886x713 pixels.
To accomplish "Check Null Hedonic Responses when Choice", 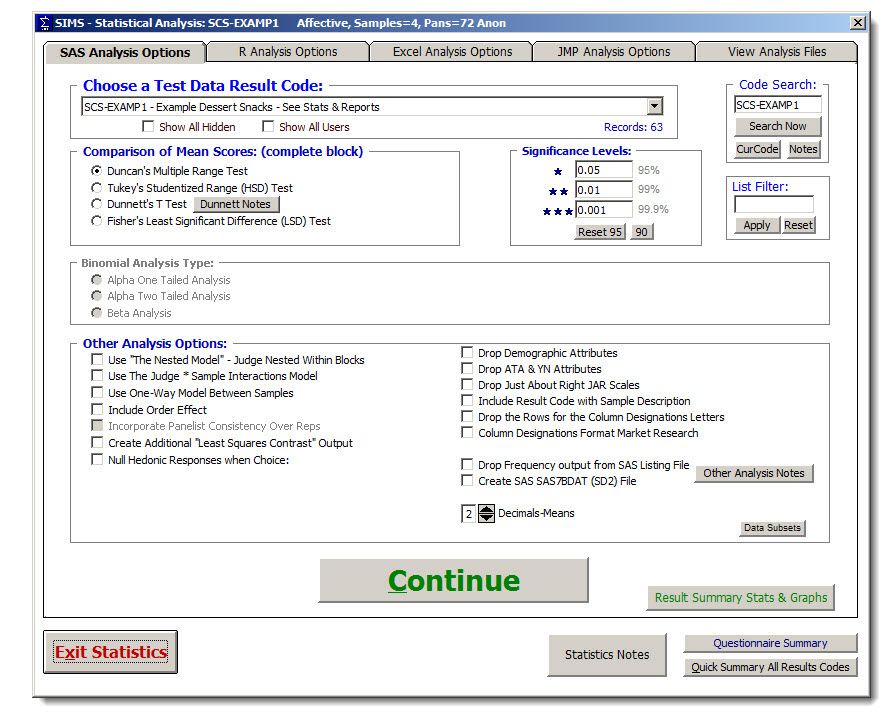I will pos(97,459).
